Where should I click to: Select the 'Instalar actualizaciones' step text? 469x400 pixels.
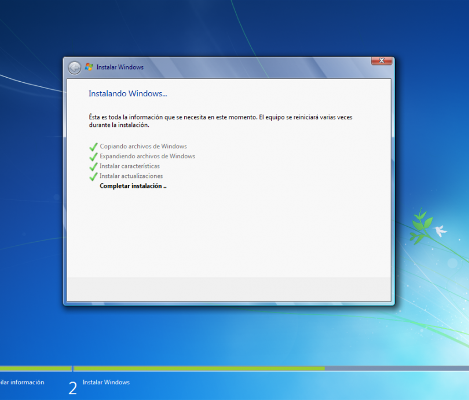(x=131, y=176)
